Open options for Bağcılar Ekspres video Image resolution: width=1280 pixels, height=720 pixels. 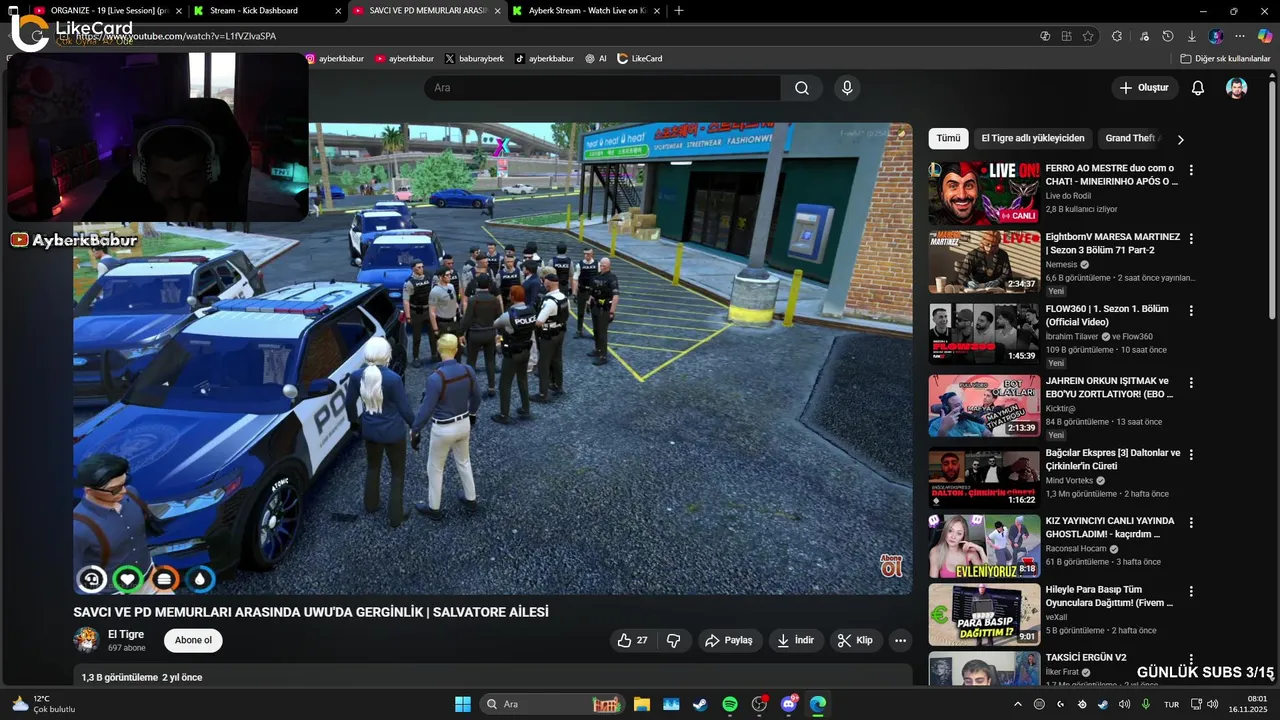pyautogui.click(x=1190, y=455)
